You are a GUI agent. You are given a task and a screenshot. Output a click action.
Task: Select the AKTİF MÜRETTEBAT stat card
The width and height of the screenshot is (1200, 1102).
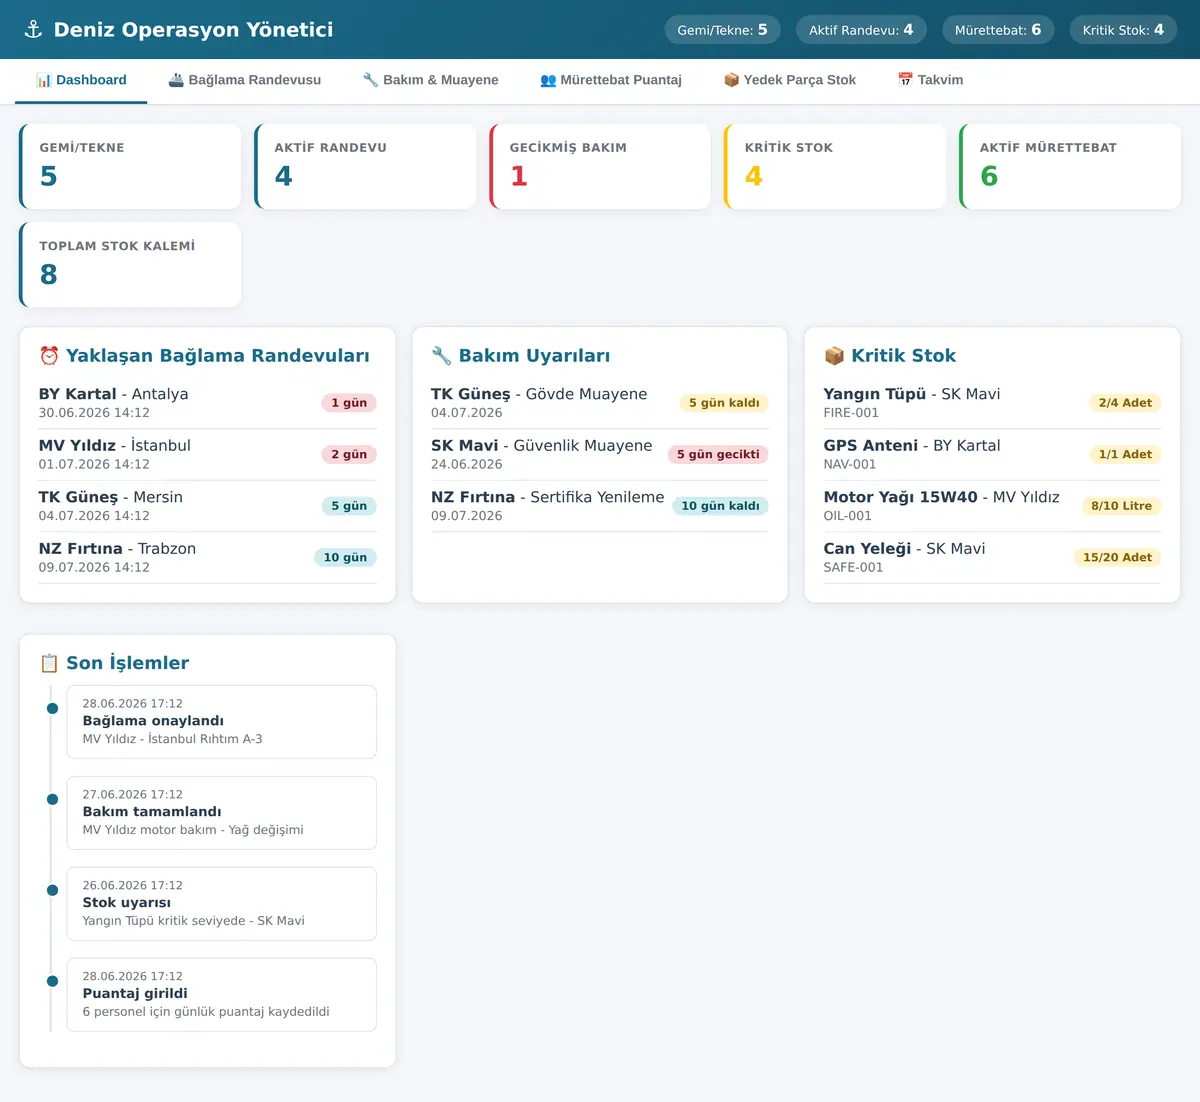[1070, 166]
